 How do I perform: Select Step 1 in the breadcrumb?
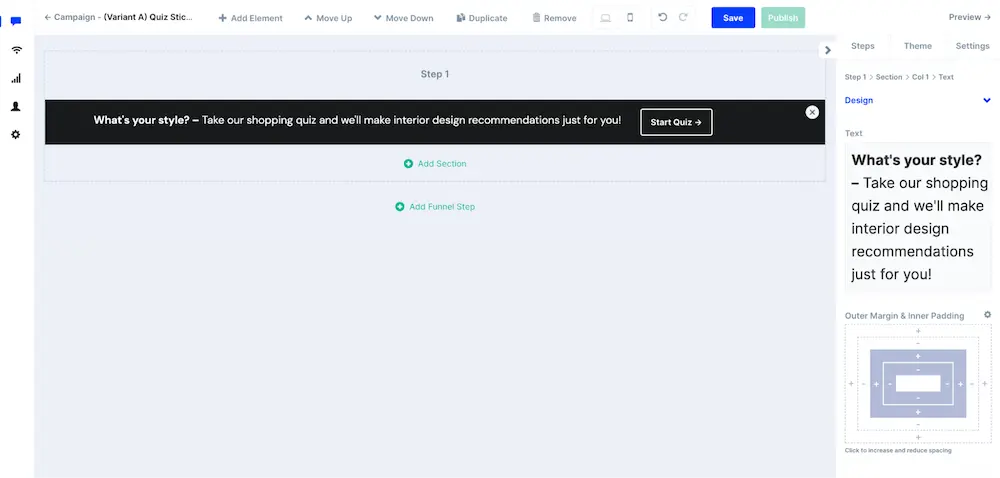click(x=855, y=77)
